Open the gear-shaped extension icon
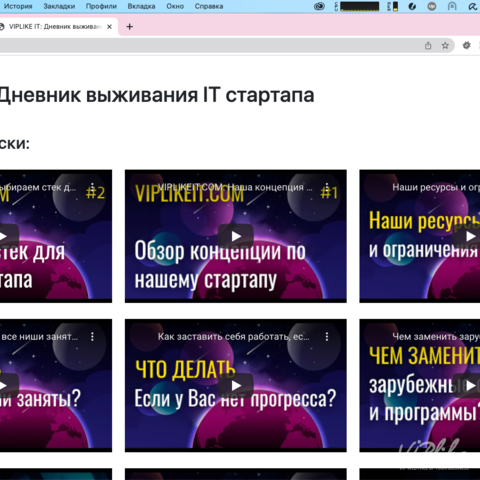The width and height of the screenshot is (480, 480). 467,46
